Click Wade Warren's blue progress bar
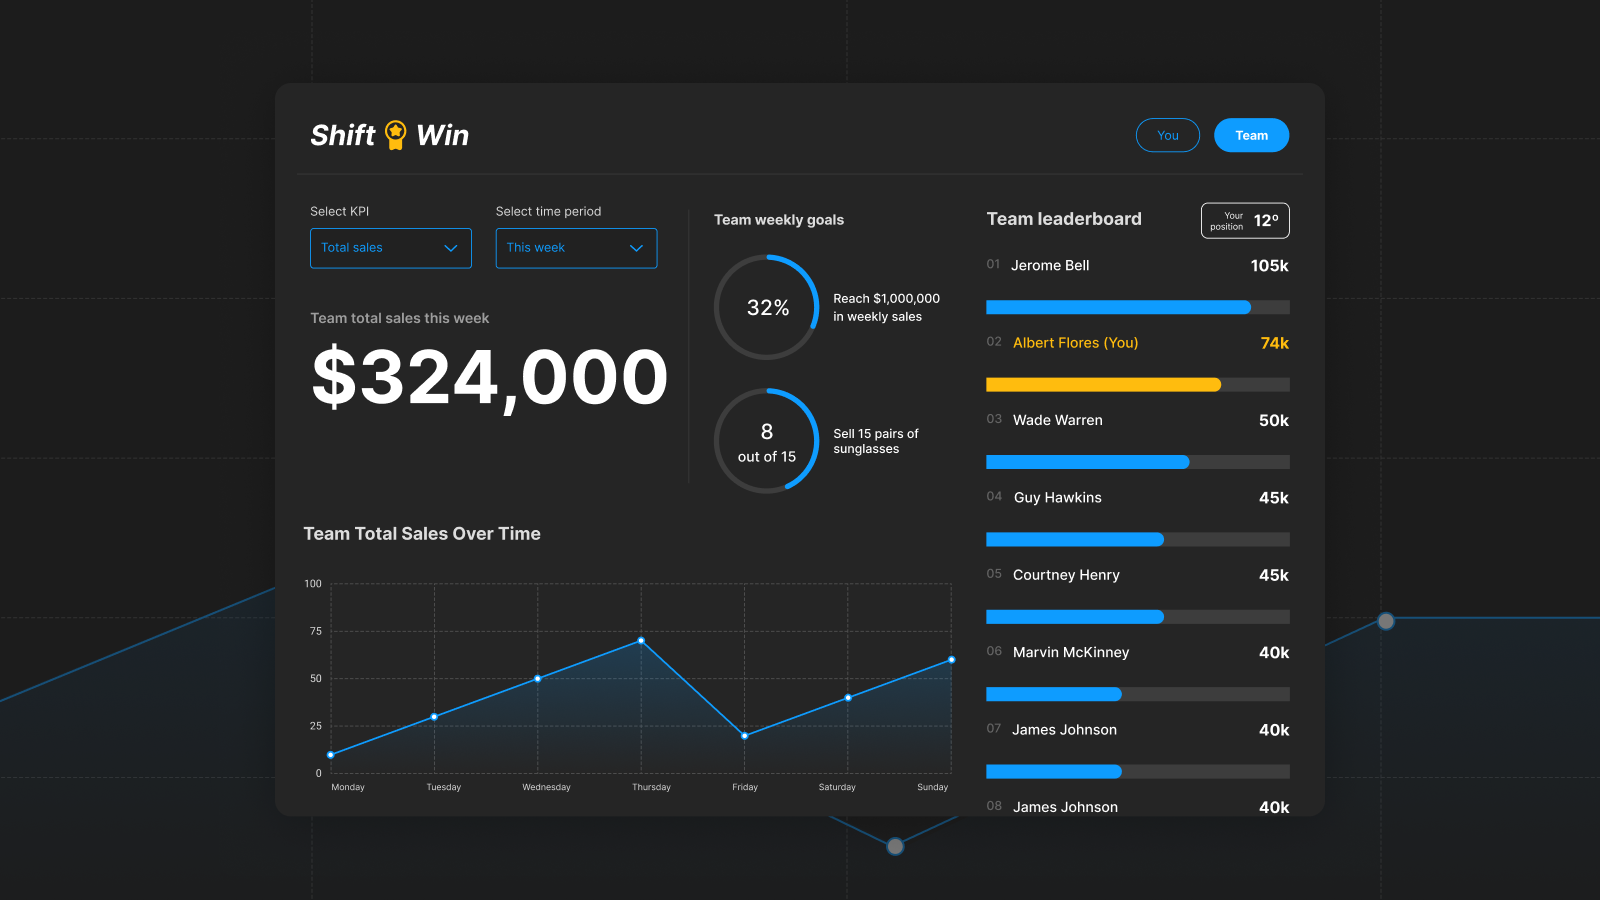Viewport: 1600px width, 900px height. pos(1088,462)
